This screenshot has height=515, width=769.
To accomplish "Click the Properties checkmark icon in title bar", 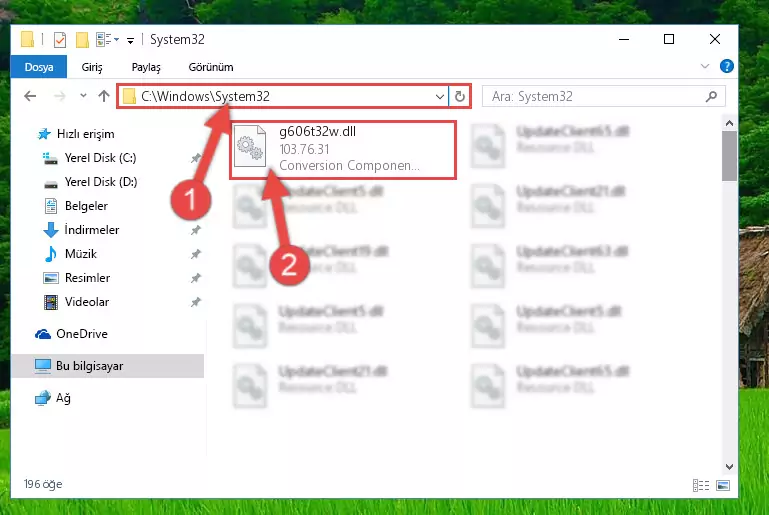I will coord(60,40).
